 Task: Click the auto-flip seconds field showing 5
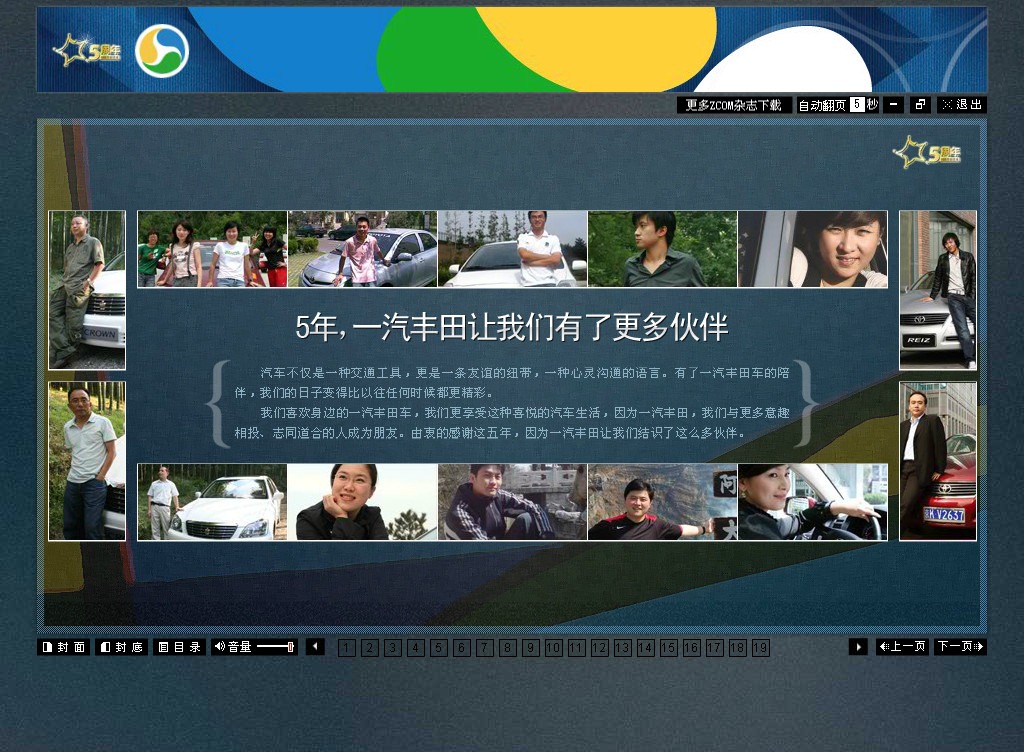tap(857, 104)
